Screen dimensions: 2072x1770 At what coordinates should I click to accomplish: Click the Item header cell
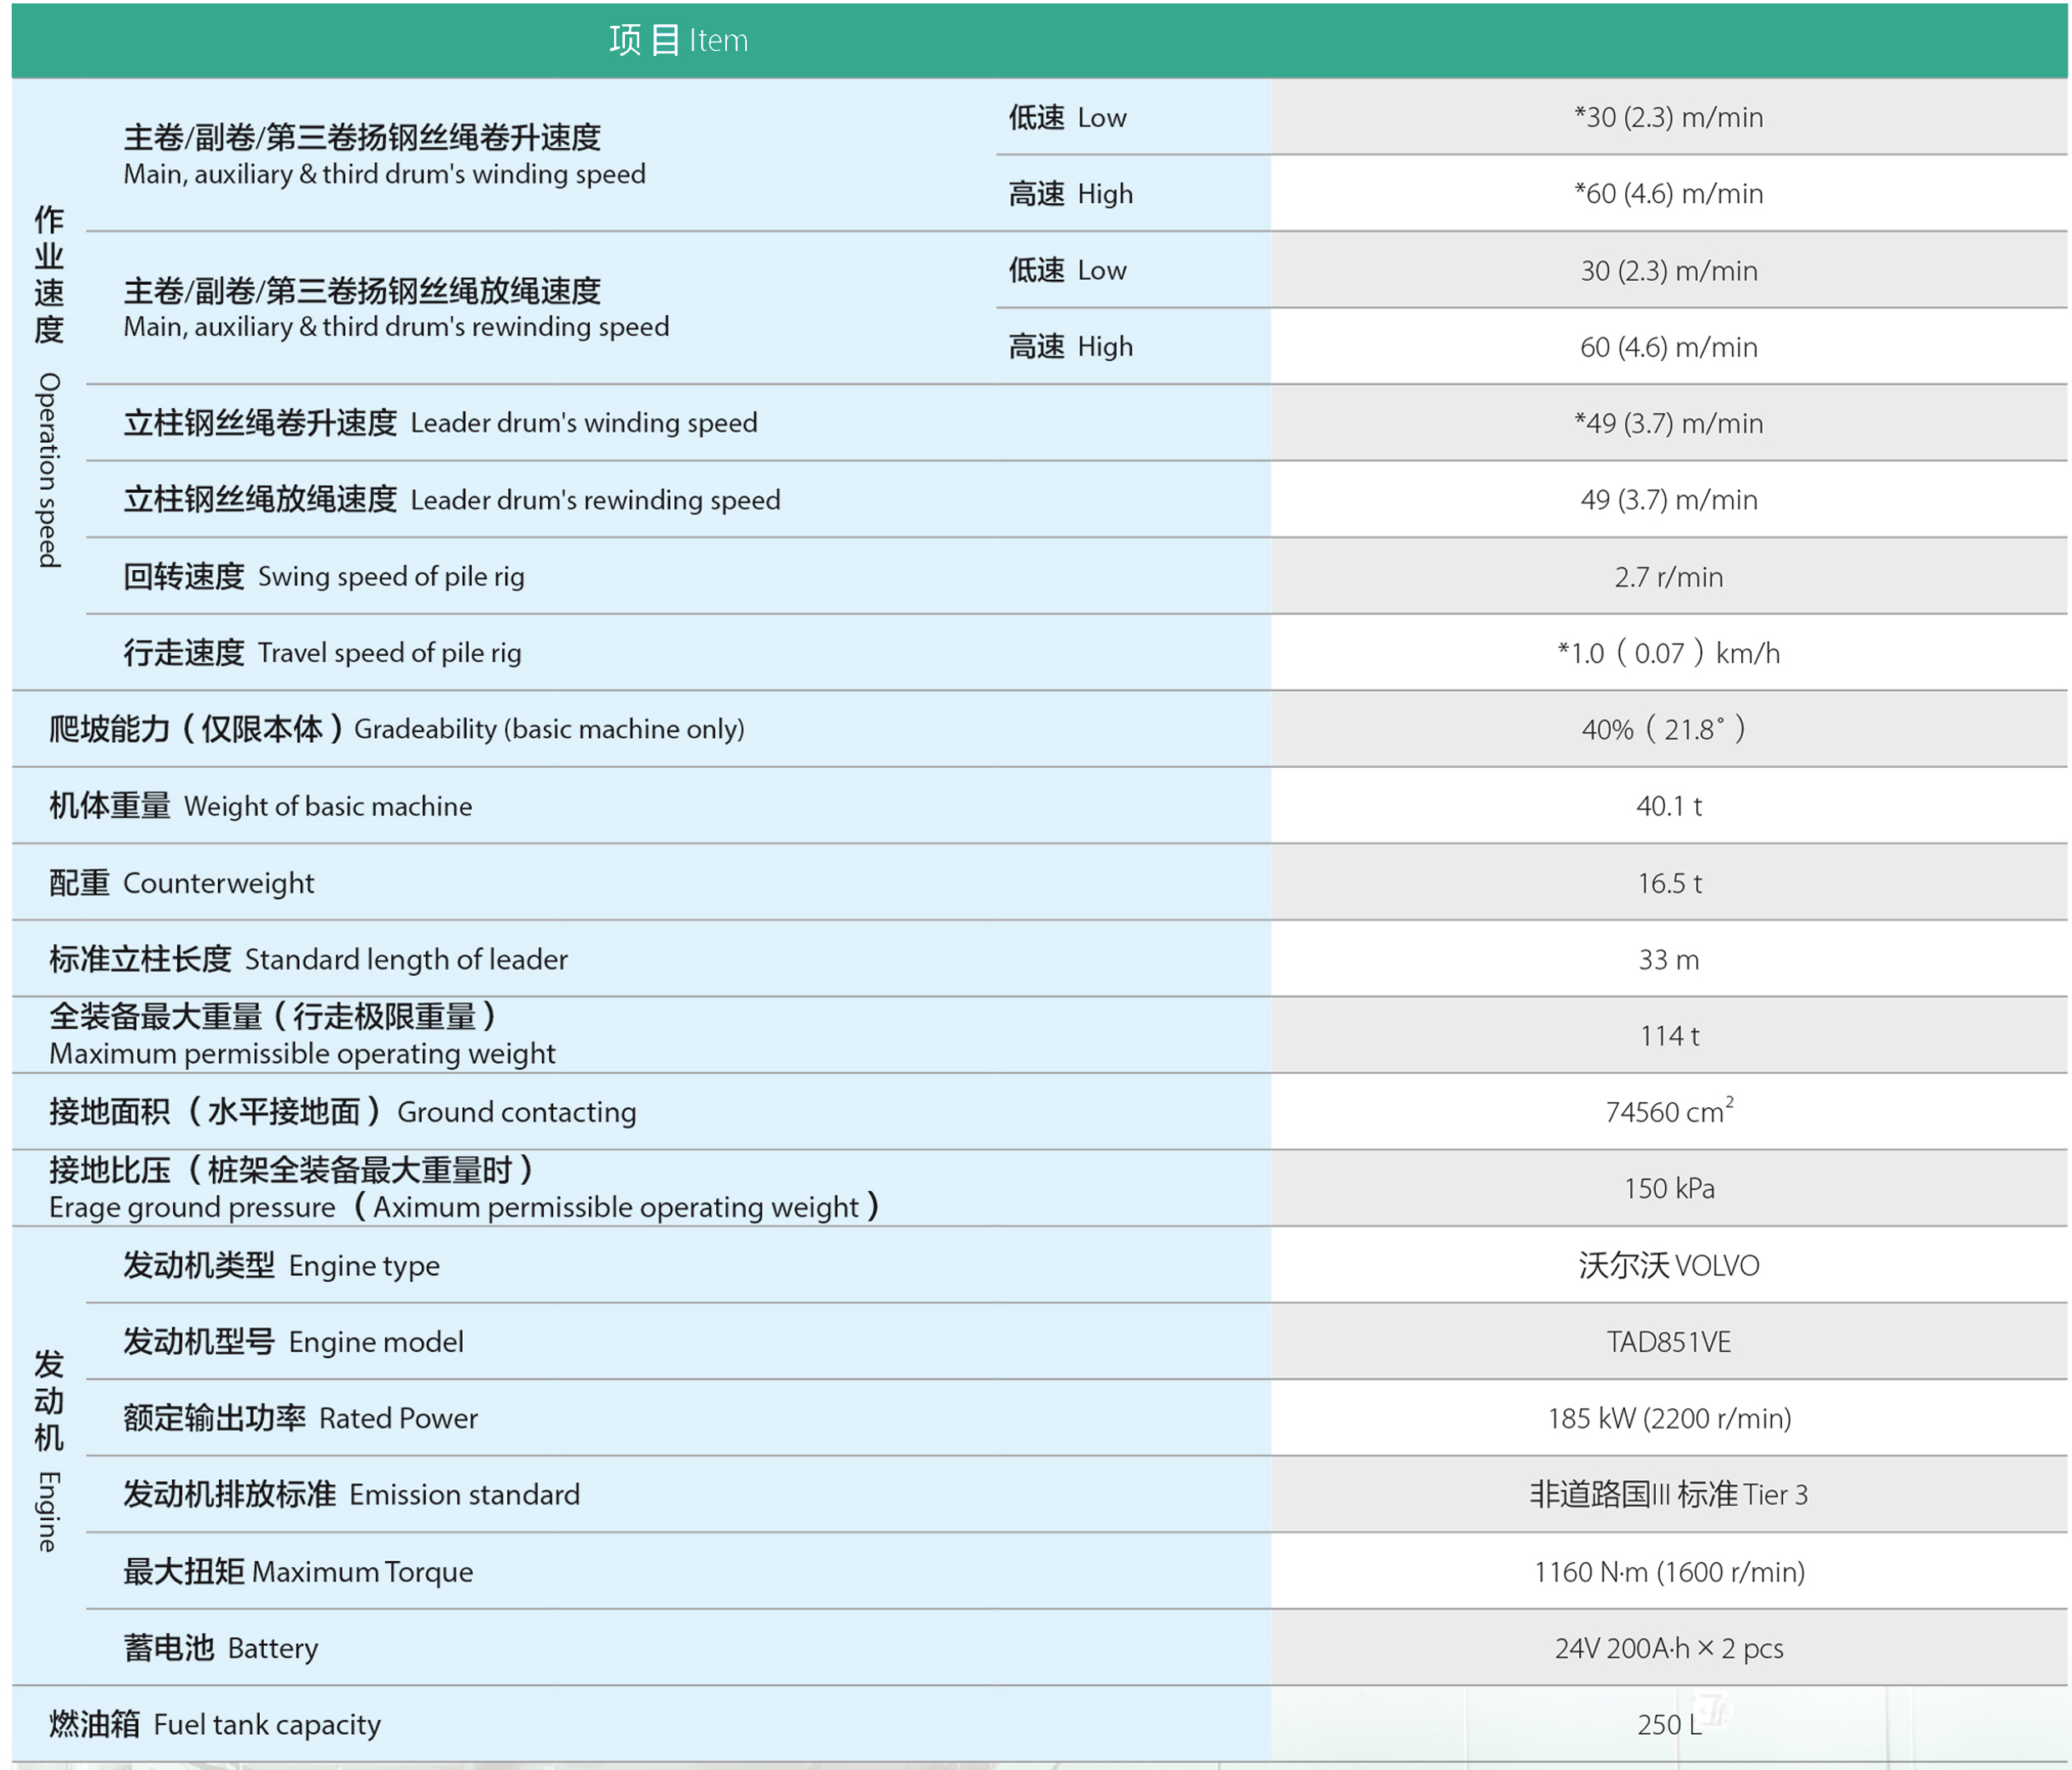[x=678, y=40]
